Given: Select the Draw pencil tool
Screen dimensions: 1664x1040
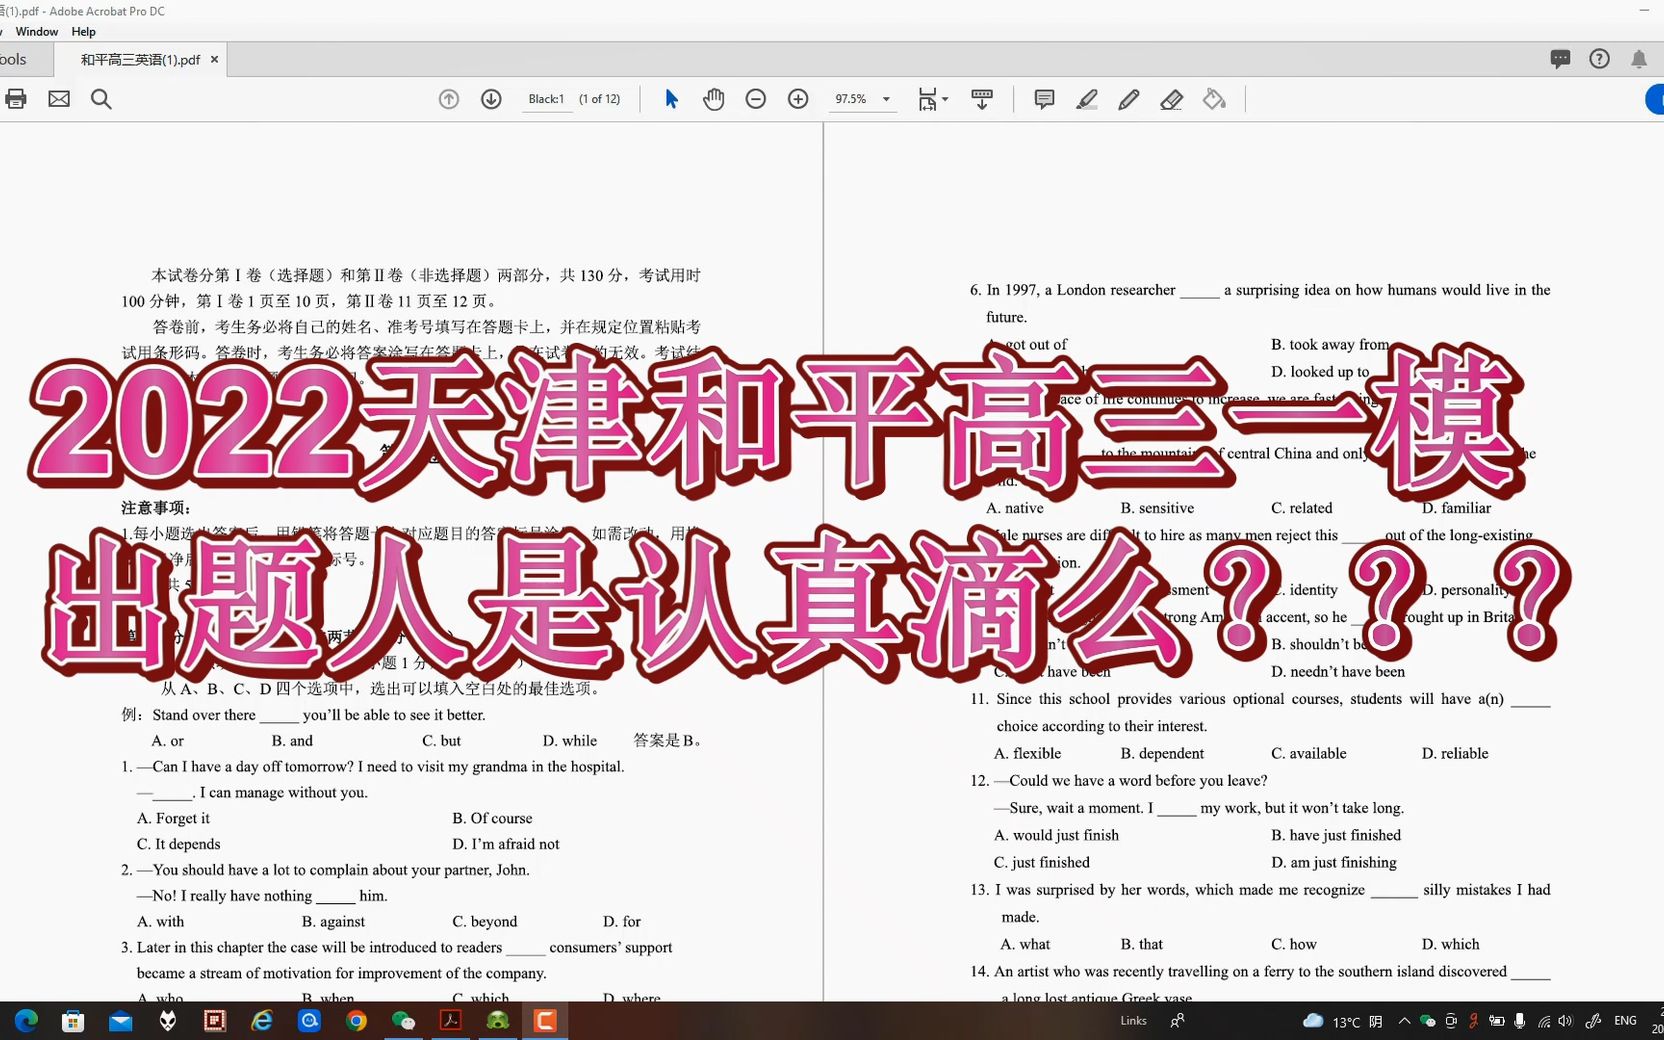Looking at the screenshot, I should 1129,99.
